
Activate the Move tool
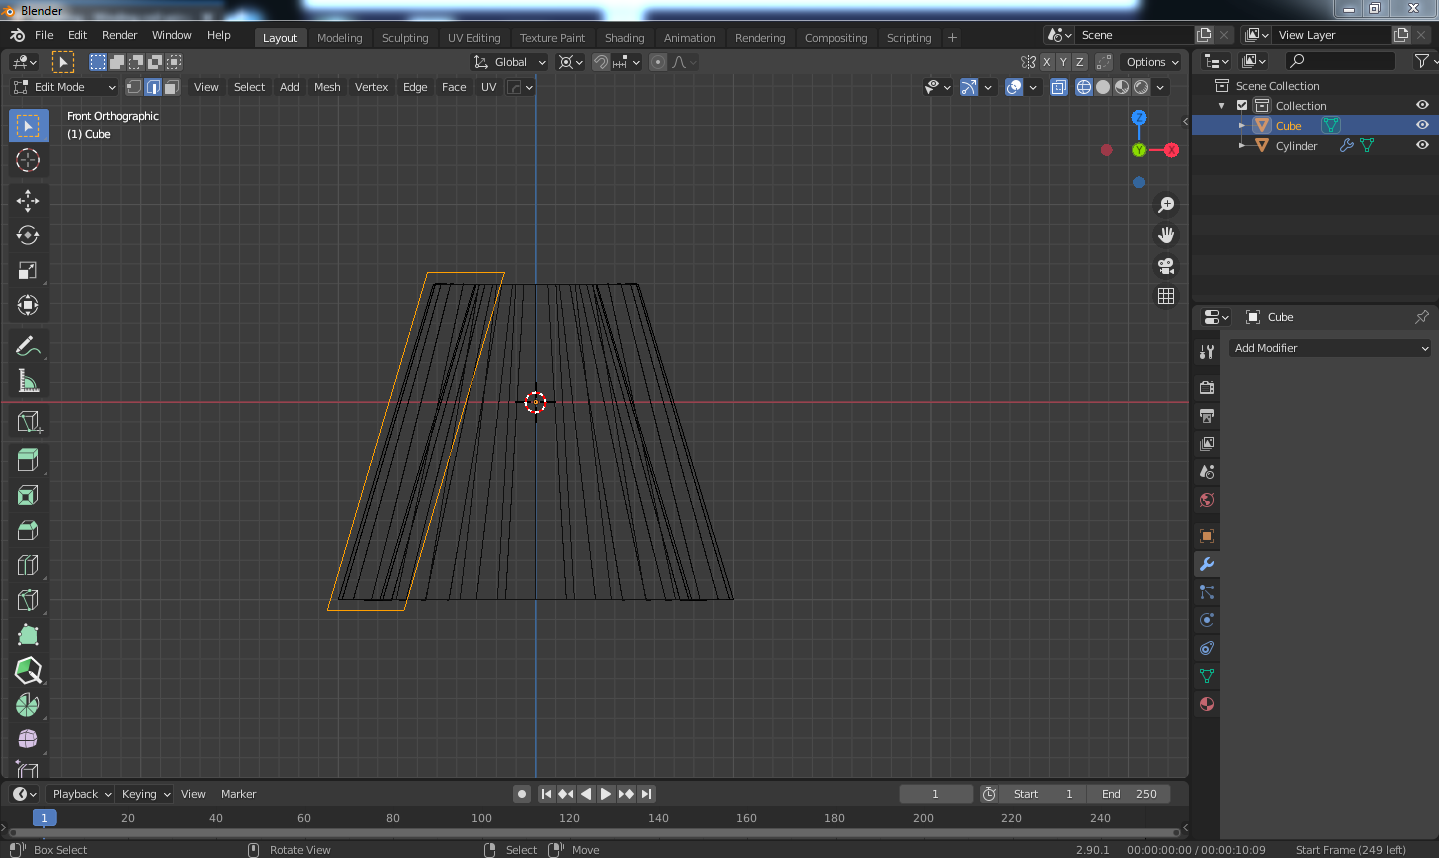[x=28, y=201]
